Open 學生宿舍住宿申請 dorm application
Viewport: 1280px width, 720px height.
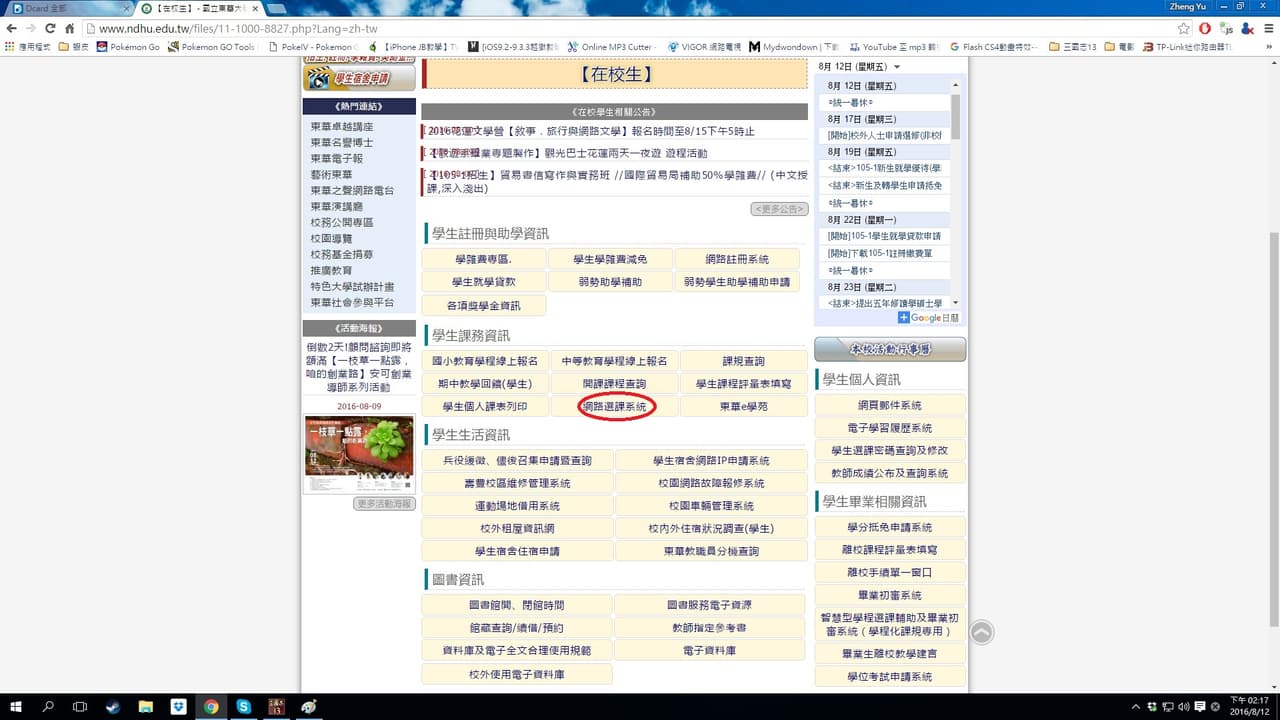pyautogui.click(x=517, y=551)
